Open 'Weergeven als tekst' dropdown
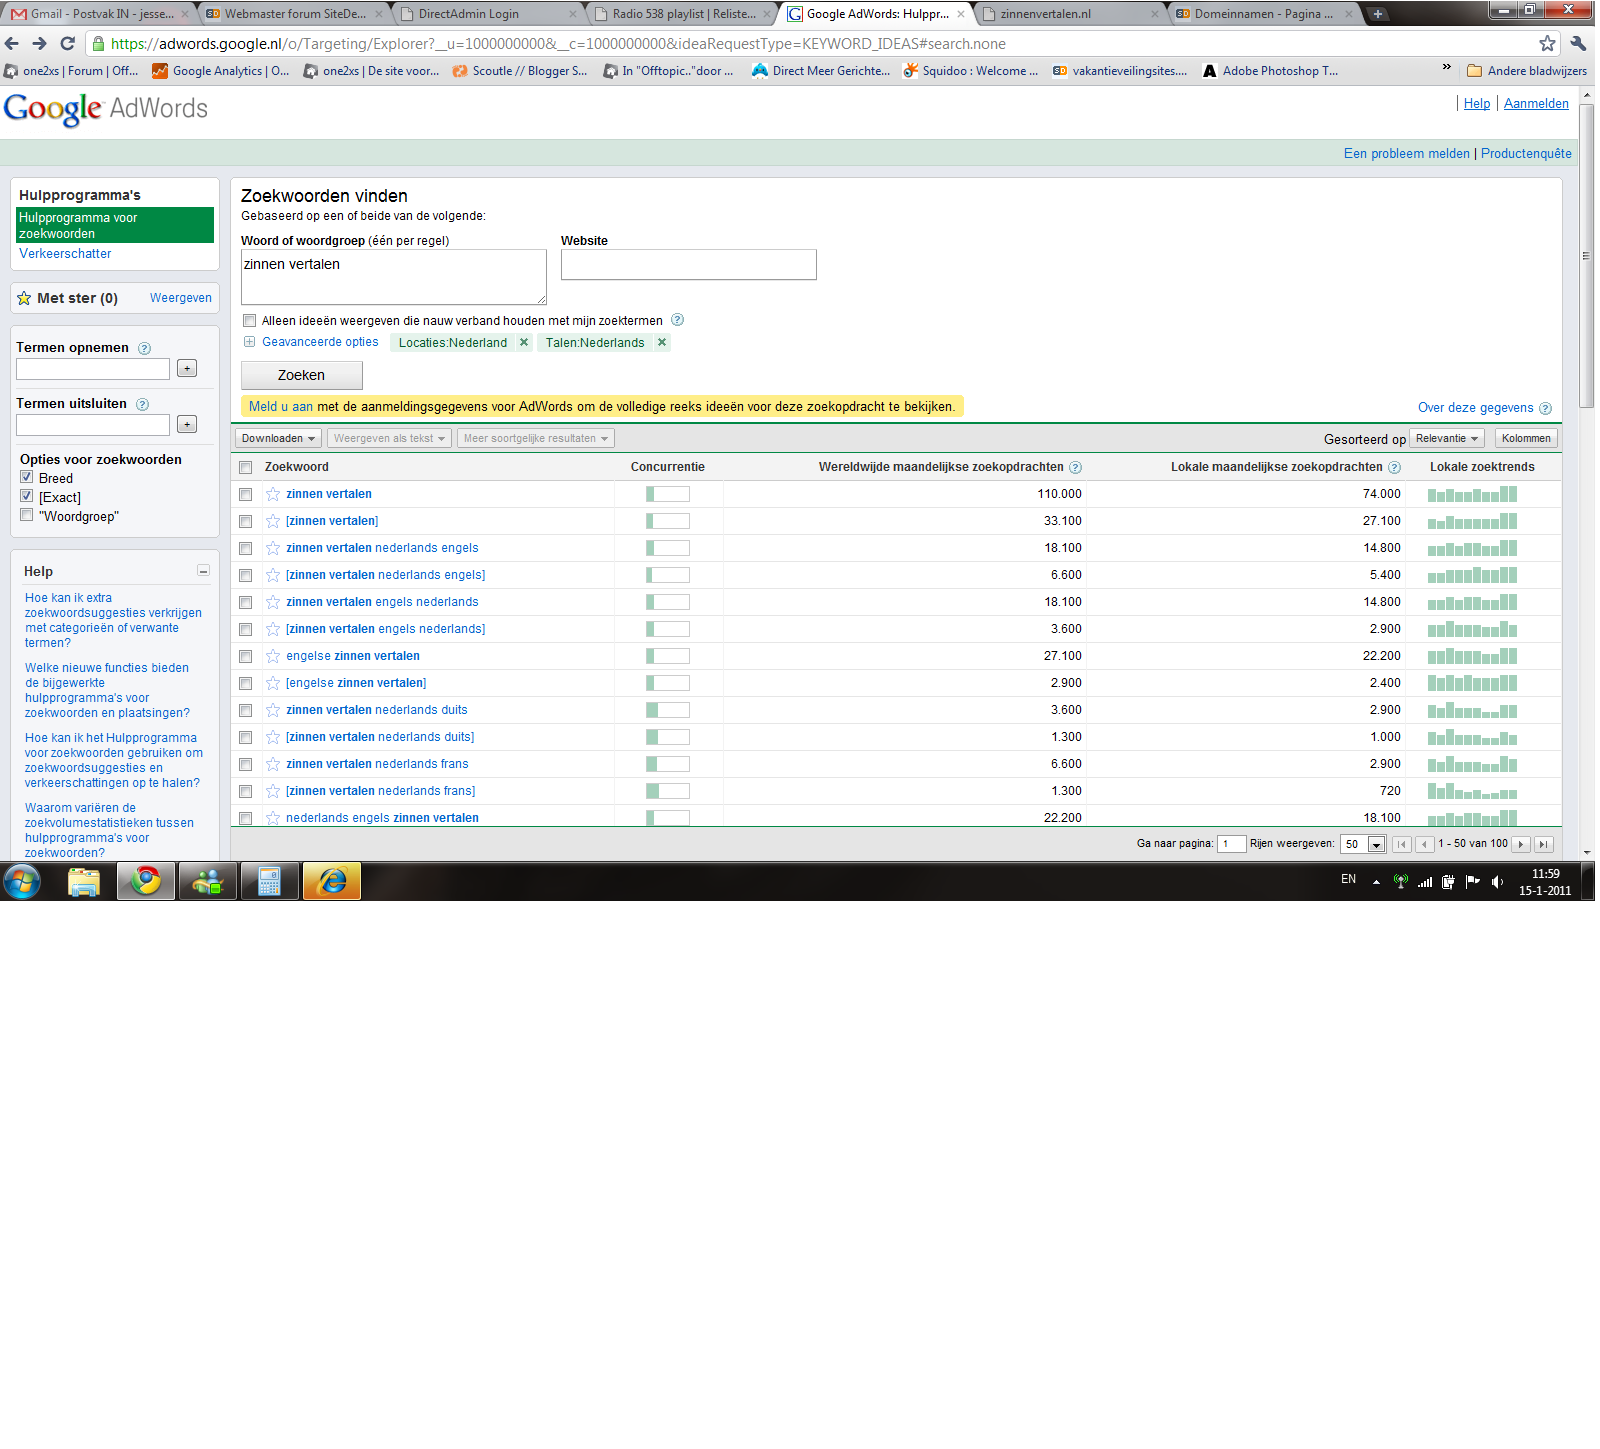The image size is (1600, 1449). 390,438
